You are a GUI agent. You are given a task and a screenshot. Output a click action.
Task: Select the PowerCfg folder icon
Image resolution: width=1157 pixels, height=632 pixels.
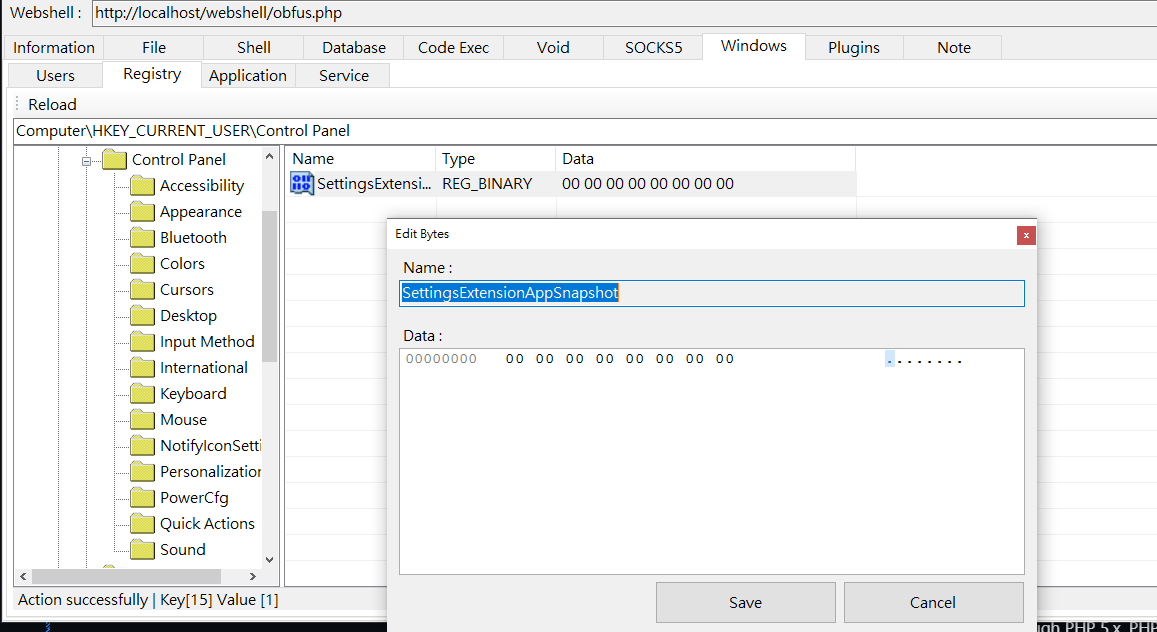142,498
